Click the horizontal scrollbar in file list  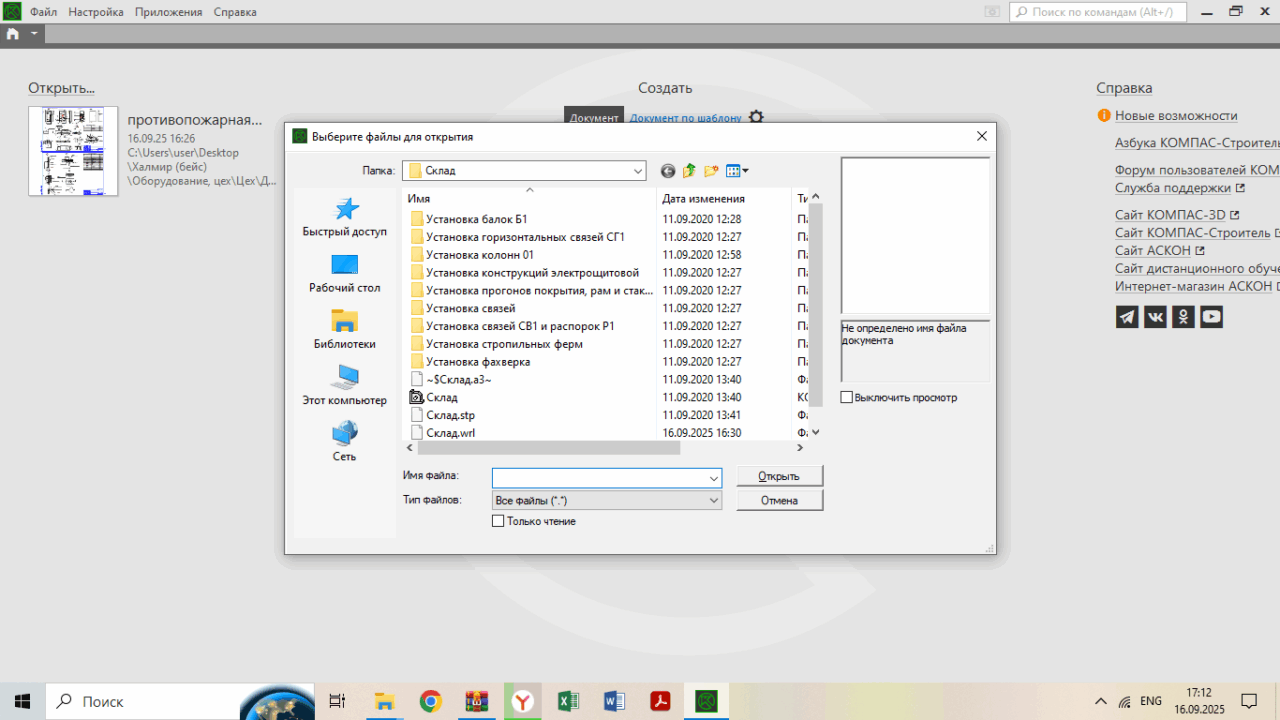(548, 448)
